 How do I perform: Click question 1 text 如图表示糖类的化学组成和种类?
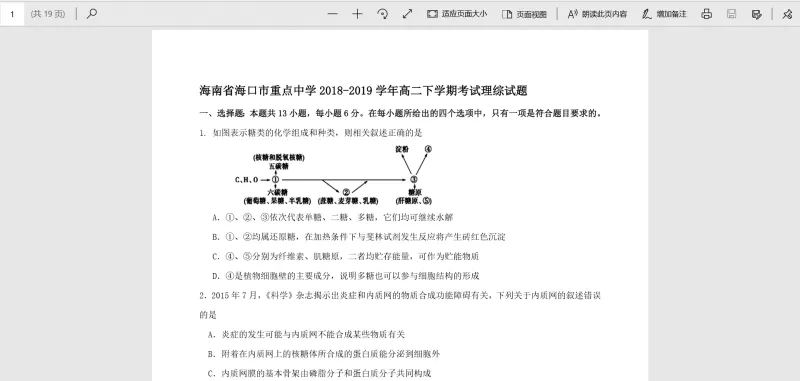[311, 133]
